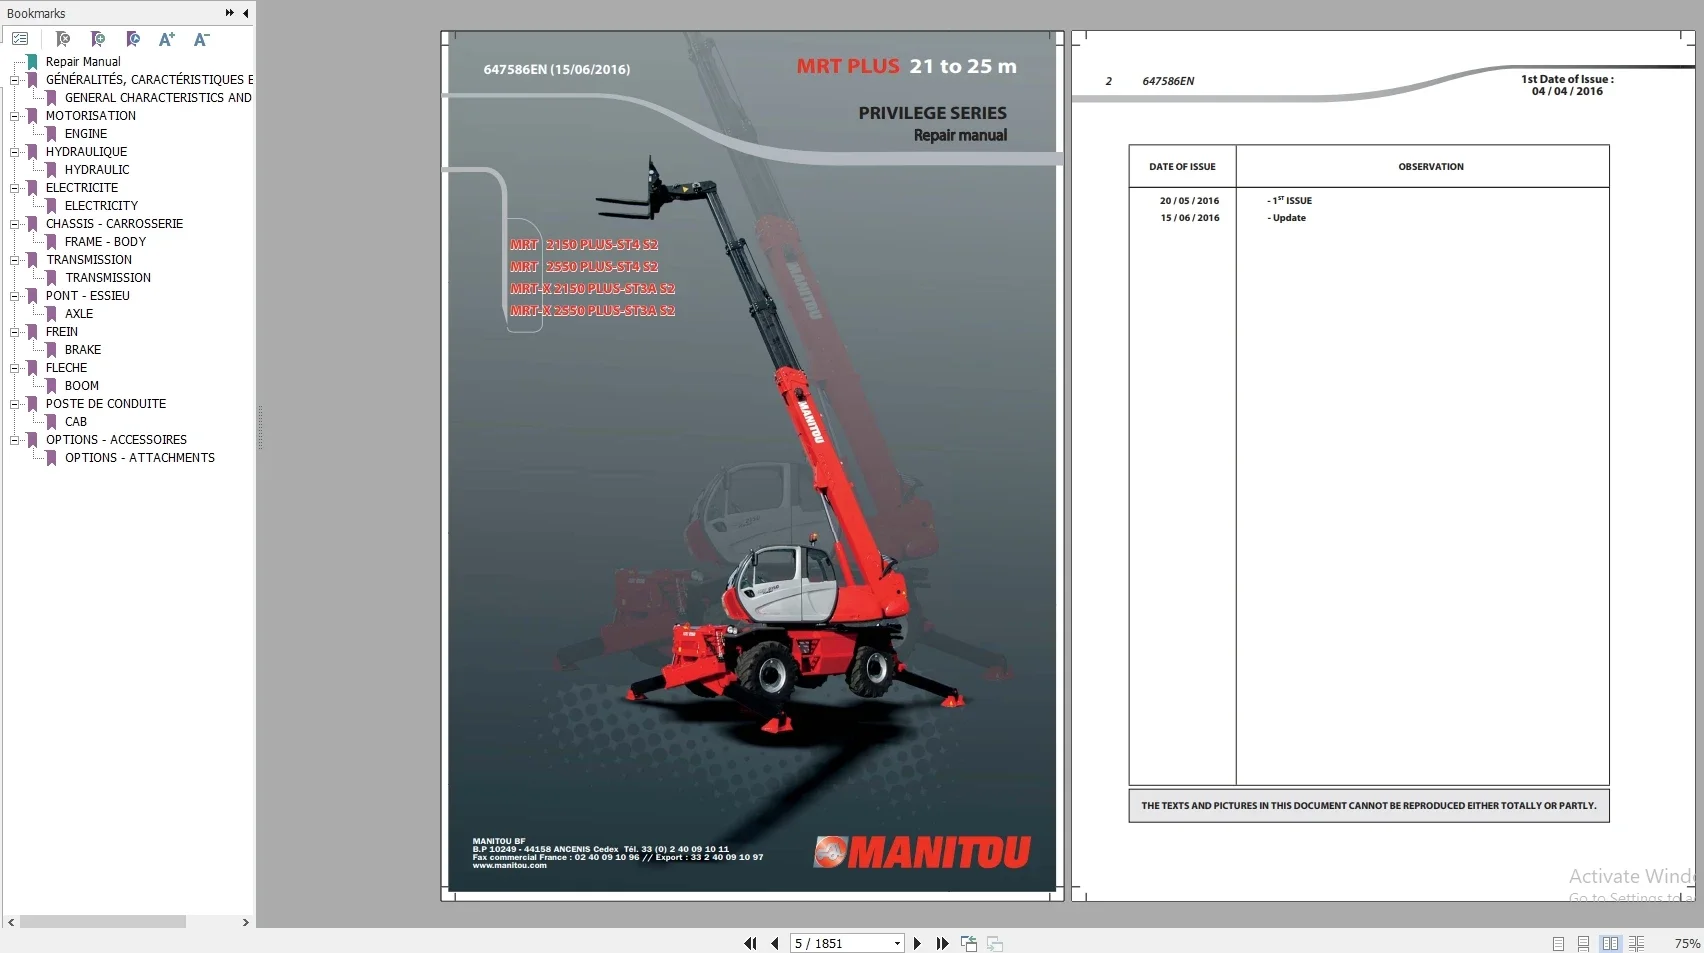Select the ENGINE bookmark
The width and height of the screenshot is (1704, 953).
click(86, 134)
